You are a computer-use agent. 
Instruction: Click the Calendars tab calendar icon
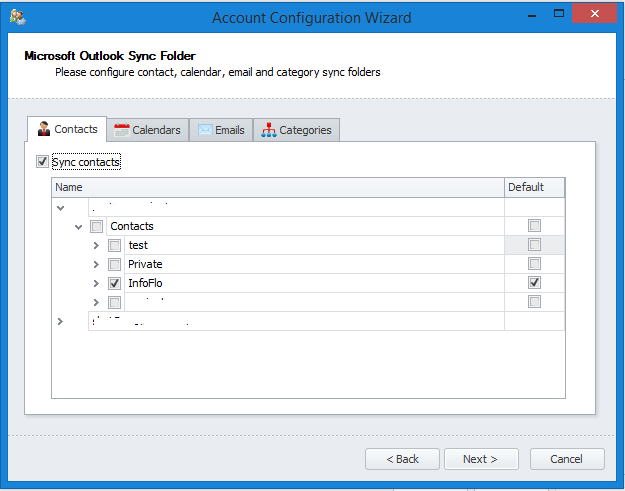click(121, 130)
